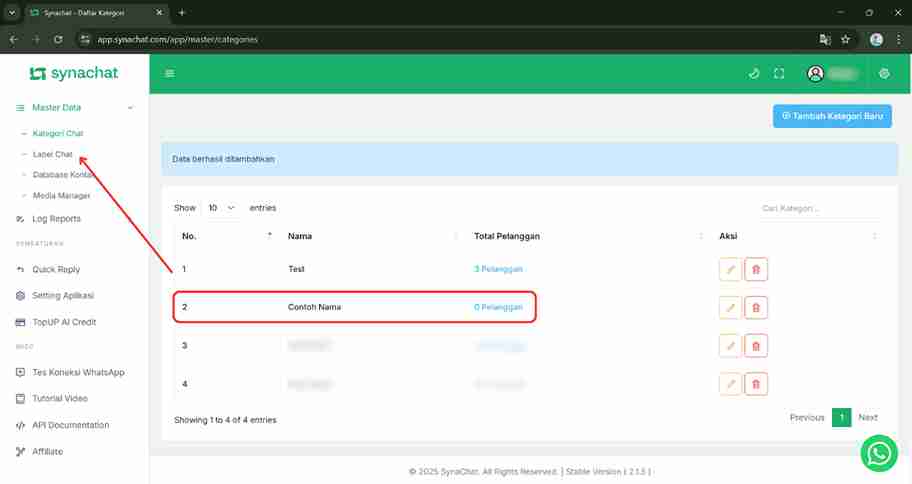Click the edit icon in row 3
The height and width of the screenshot is (484, 912).
coord(731,346)
